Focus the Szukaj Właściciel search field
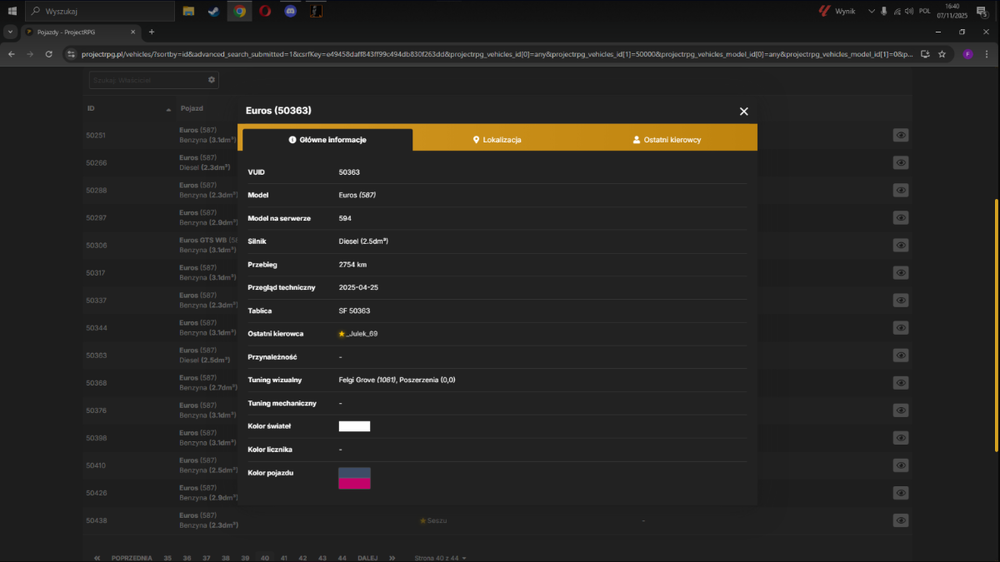This screenshot has width=1000, height=562. tap(147, 80)
